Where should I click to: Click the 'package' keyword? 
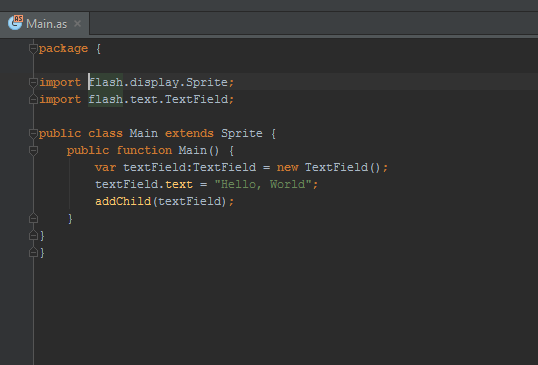[63, 49]
